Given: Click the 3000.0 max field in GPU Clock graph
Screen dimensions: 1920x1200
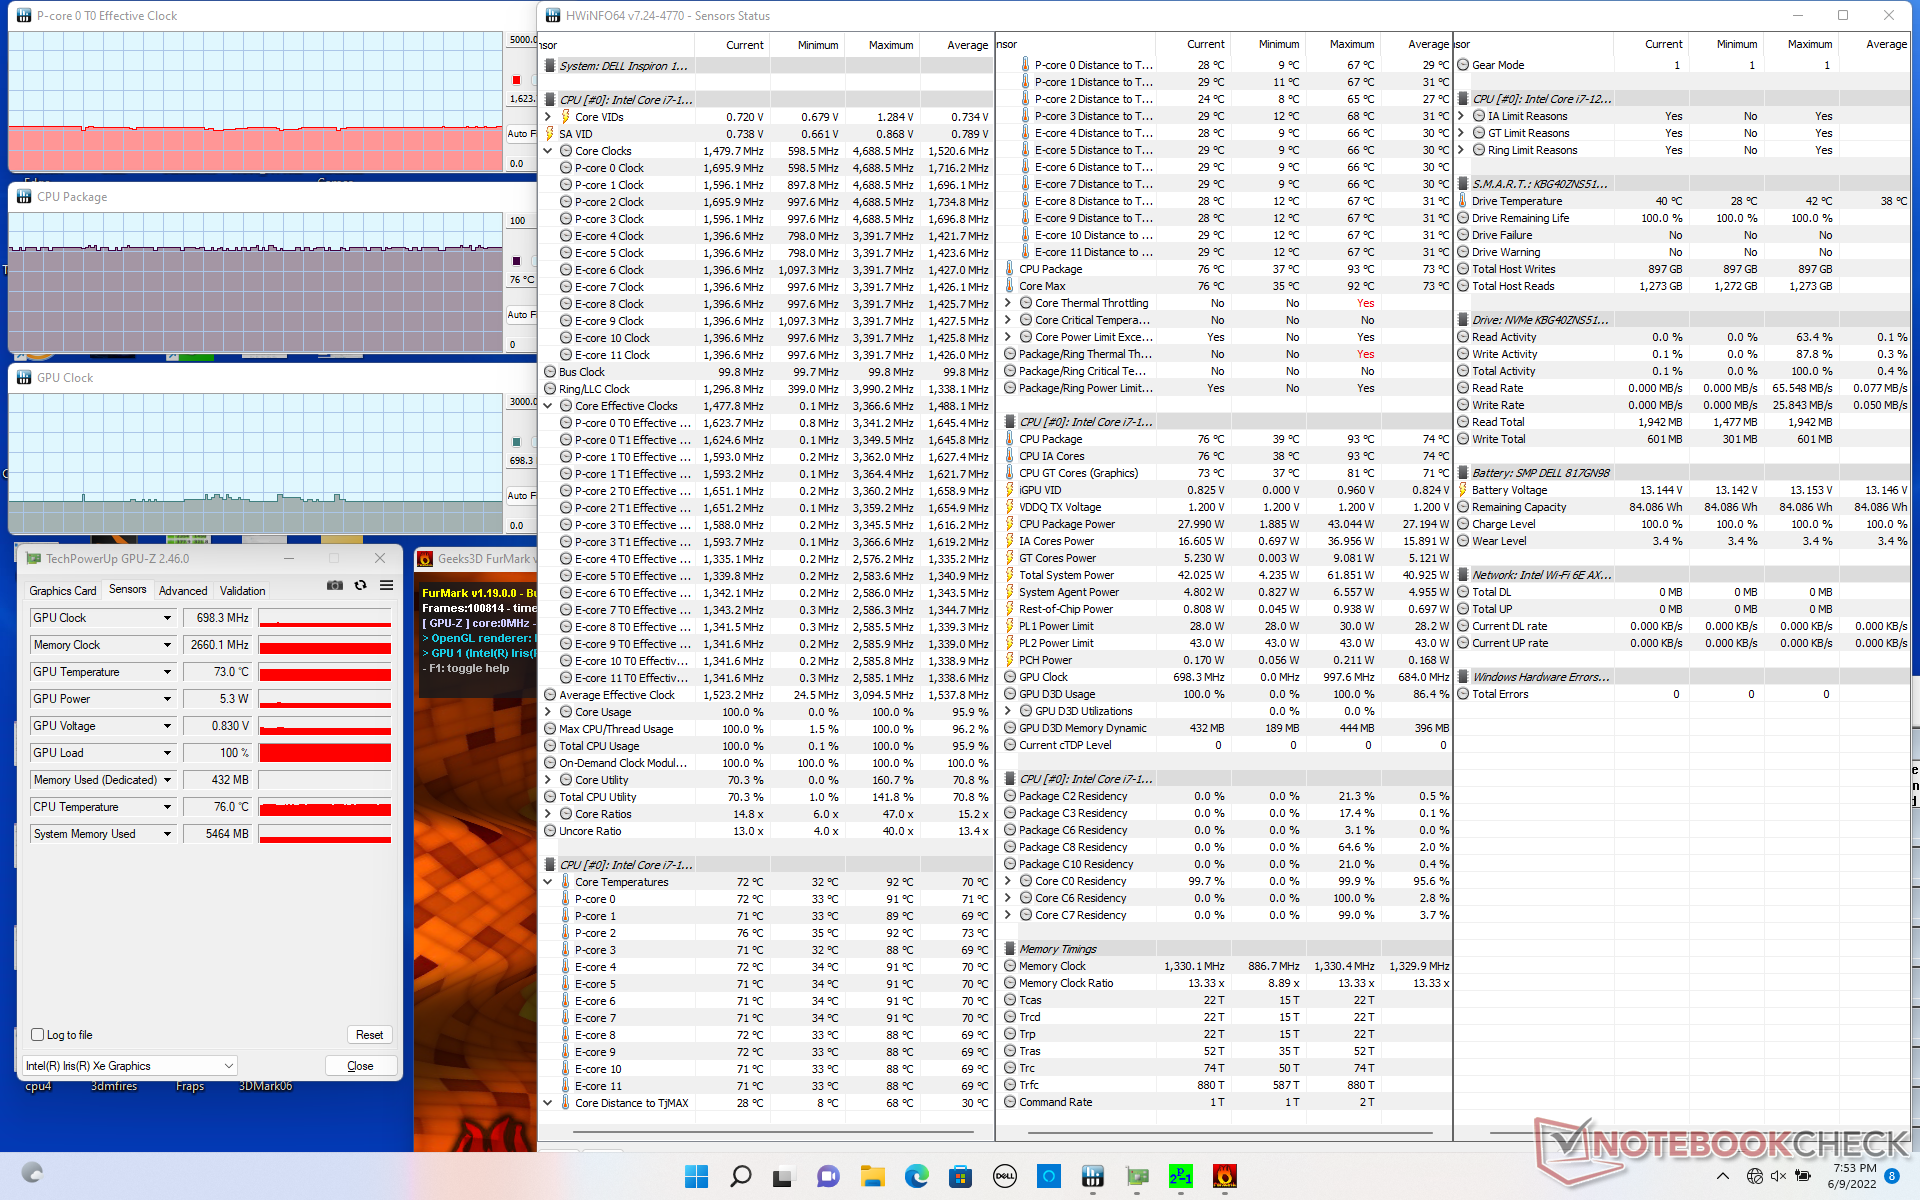Looking at the screenshot, I should 522,401.
